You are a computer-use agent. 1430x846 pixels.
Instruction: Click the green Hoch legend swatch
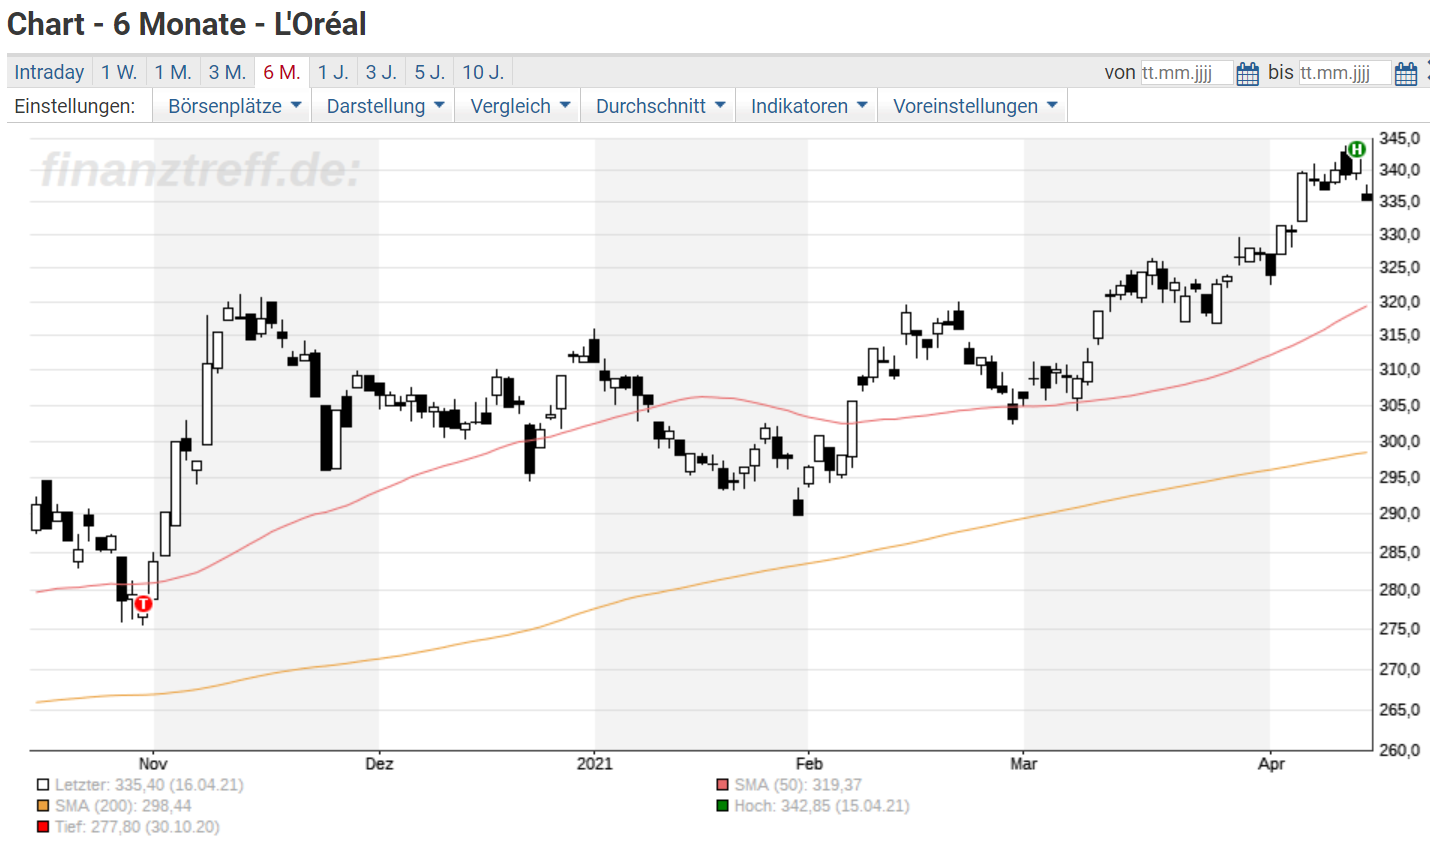coord(723,806)
